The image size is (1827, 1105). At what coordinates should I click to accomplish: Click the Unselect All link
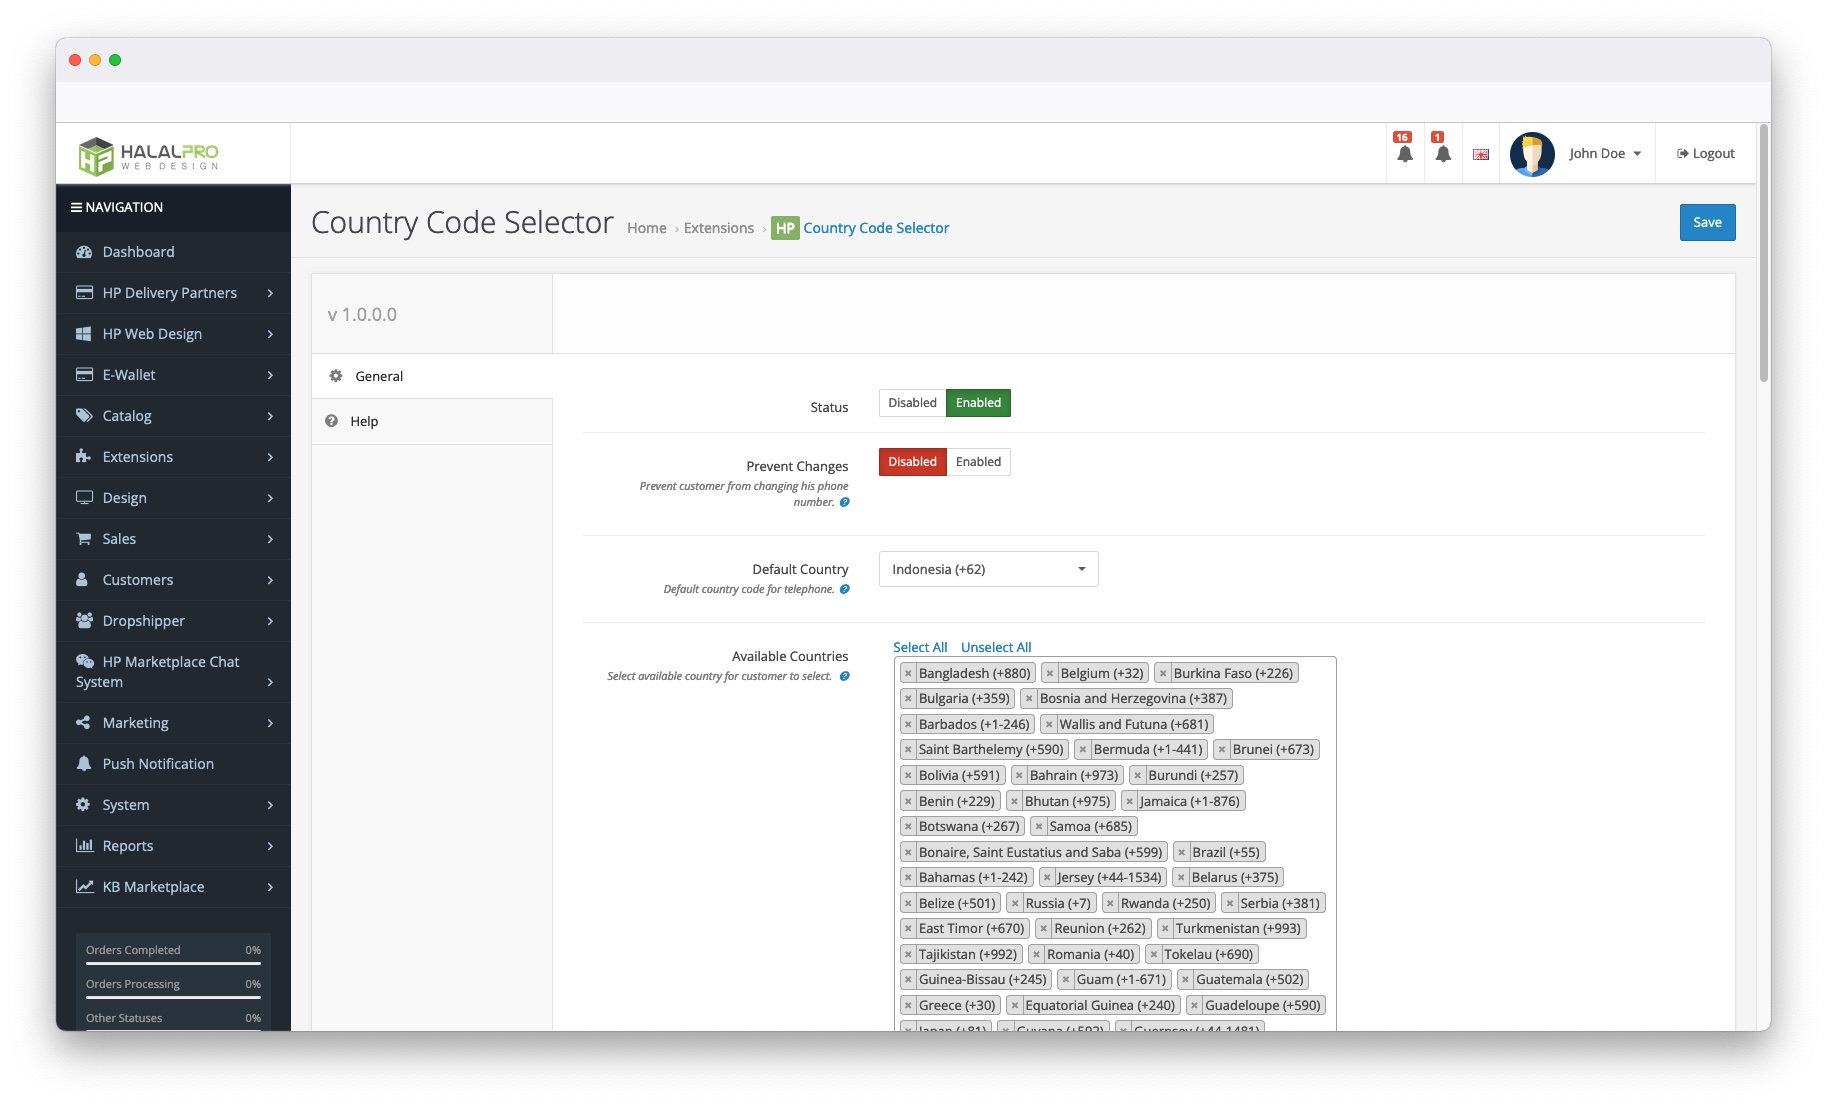(x=996, y=646)
